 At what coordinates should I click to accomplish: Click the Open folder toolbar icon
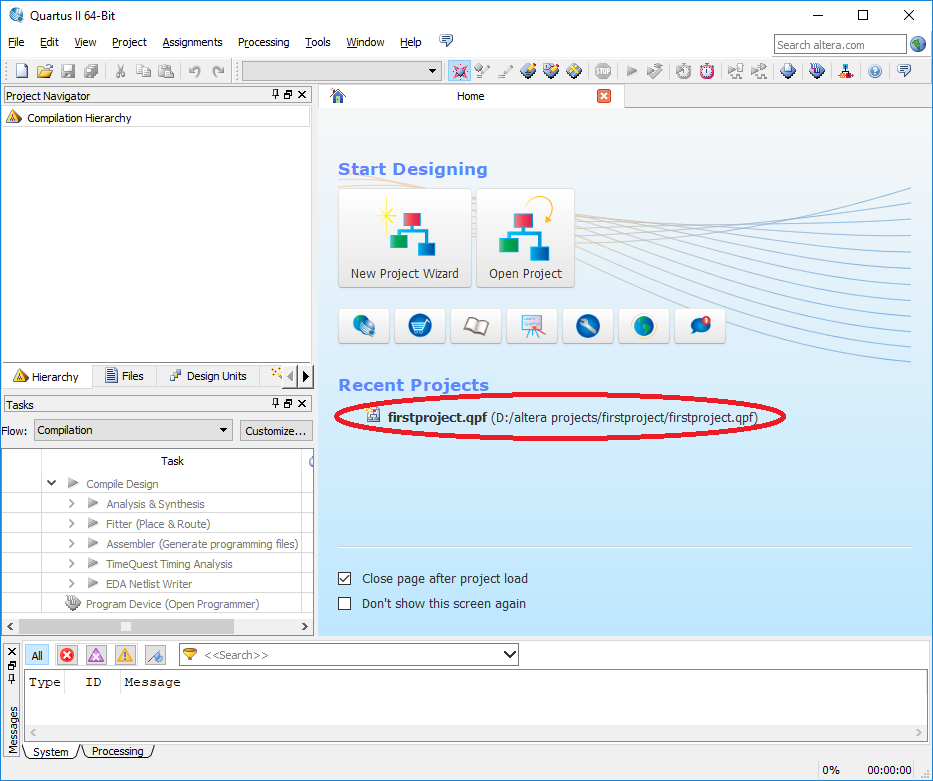pos(45,71)
